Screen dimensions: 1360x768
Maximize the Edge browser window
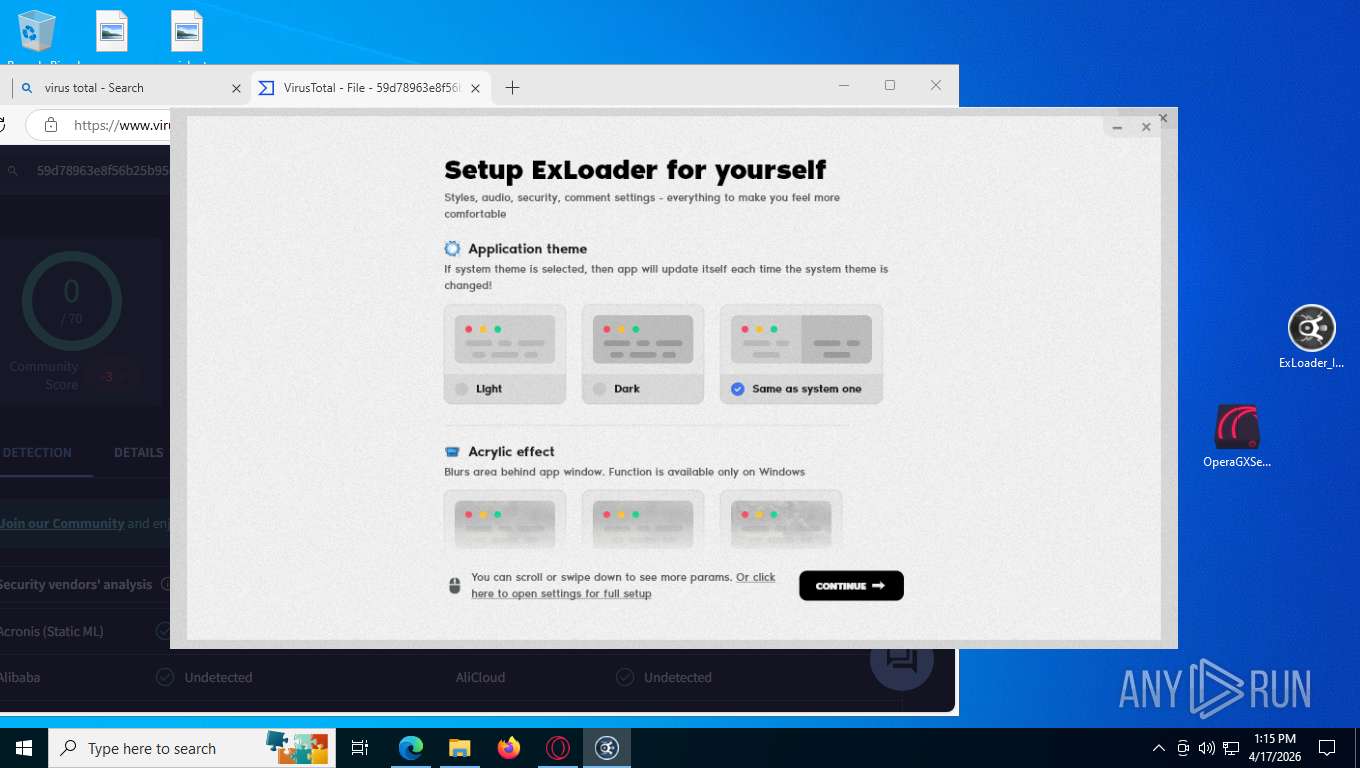(889, 86)
